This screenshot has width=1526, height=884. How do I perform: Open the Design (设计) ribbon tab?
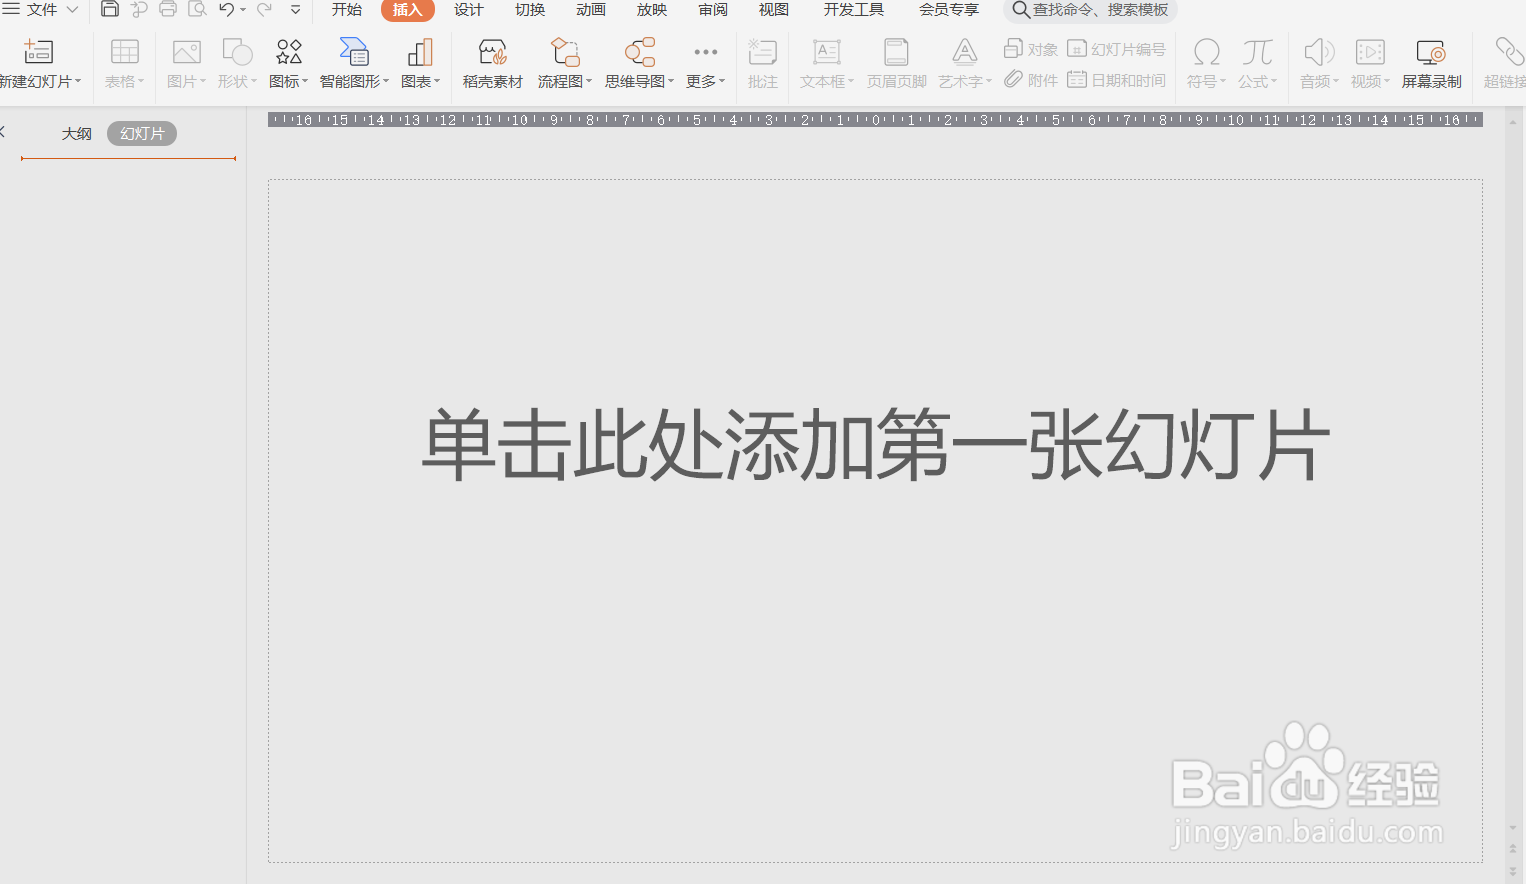(x=469, y=10)
